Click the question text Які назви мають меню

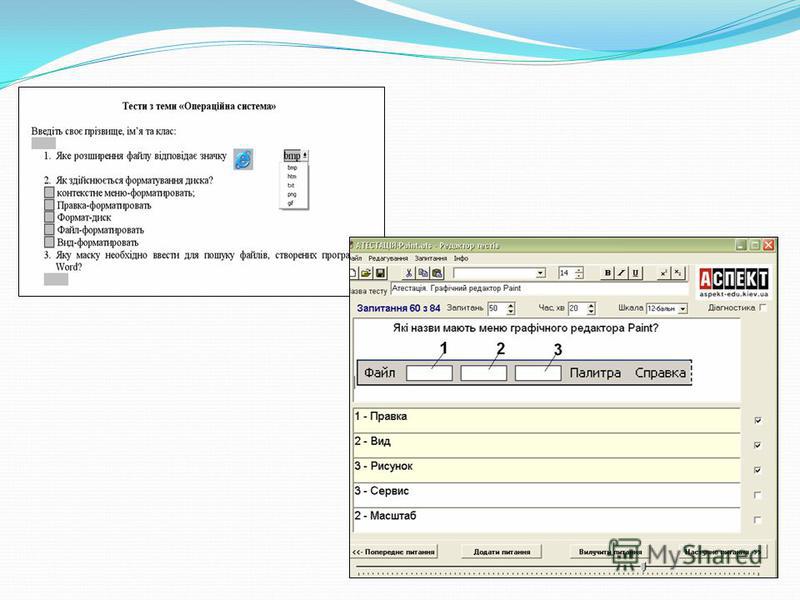[526, 328]
